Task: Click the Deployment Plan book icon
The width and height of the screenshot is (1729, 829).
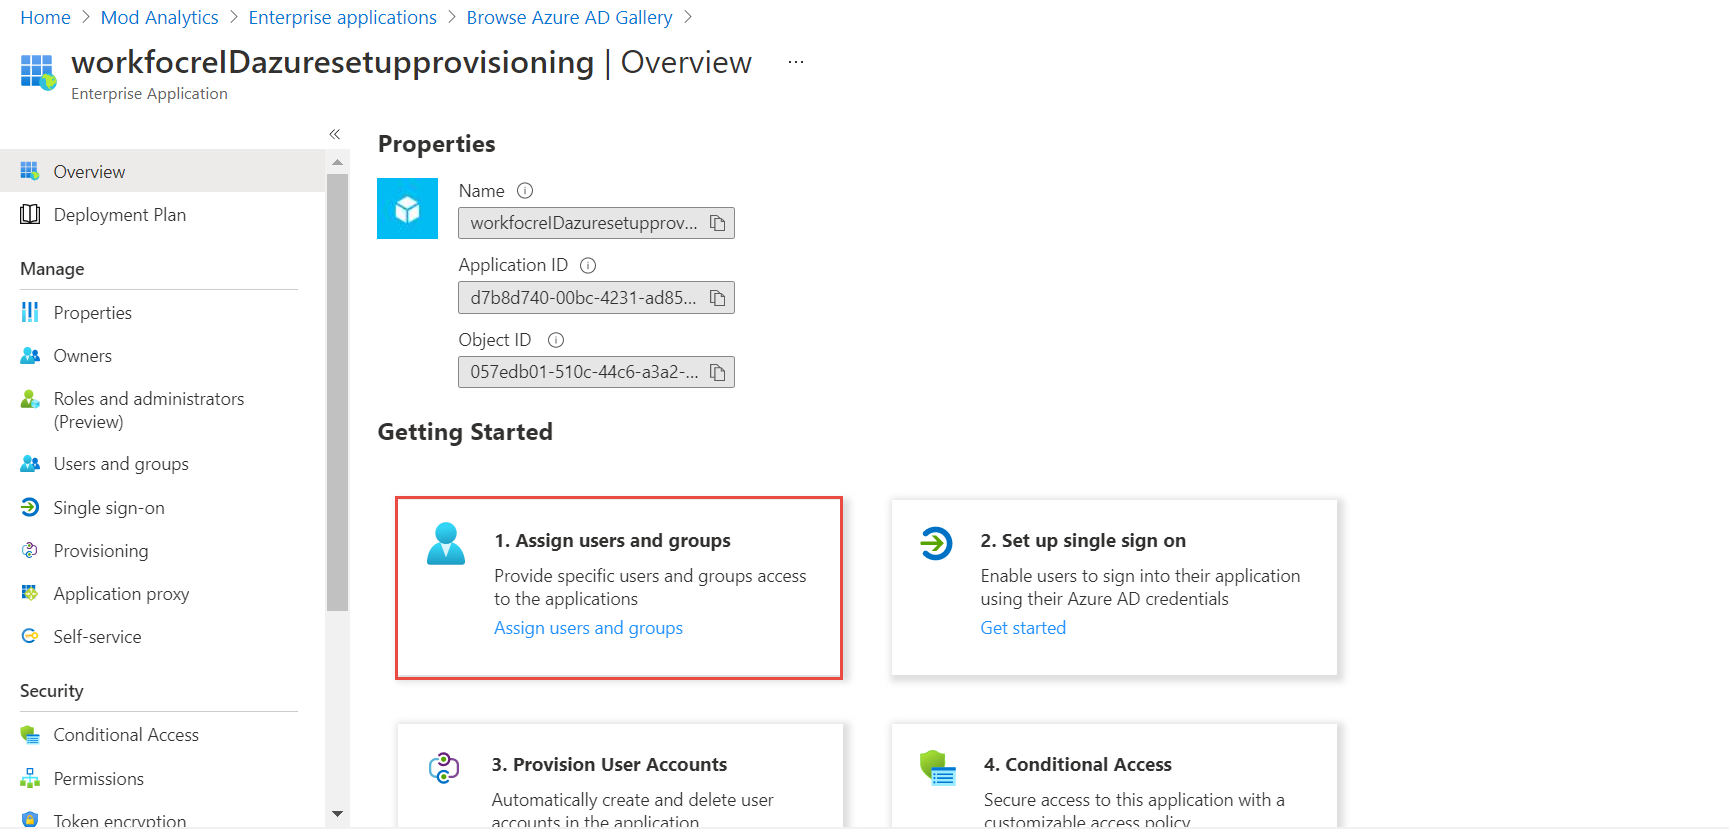Action: (x=30, y=214)
